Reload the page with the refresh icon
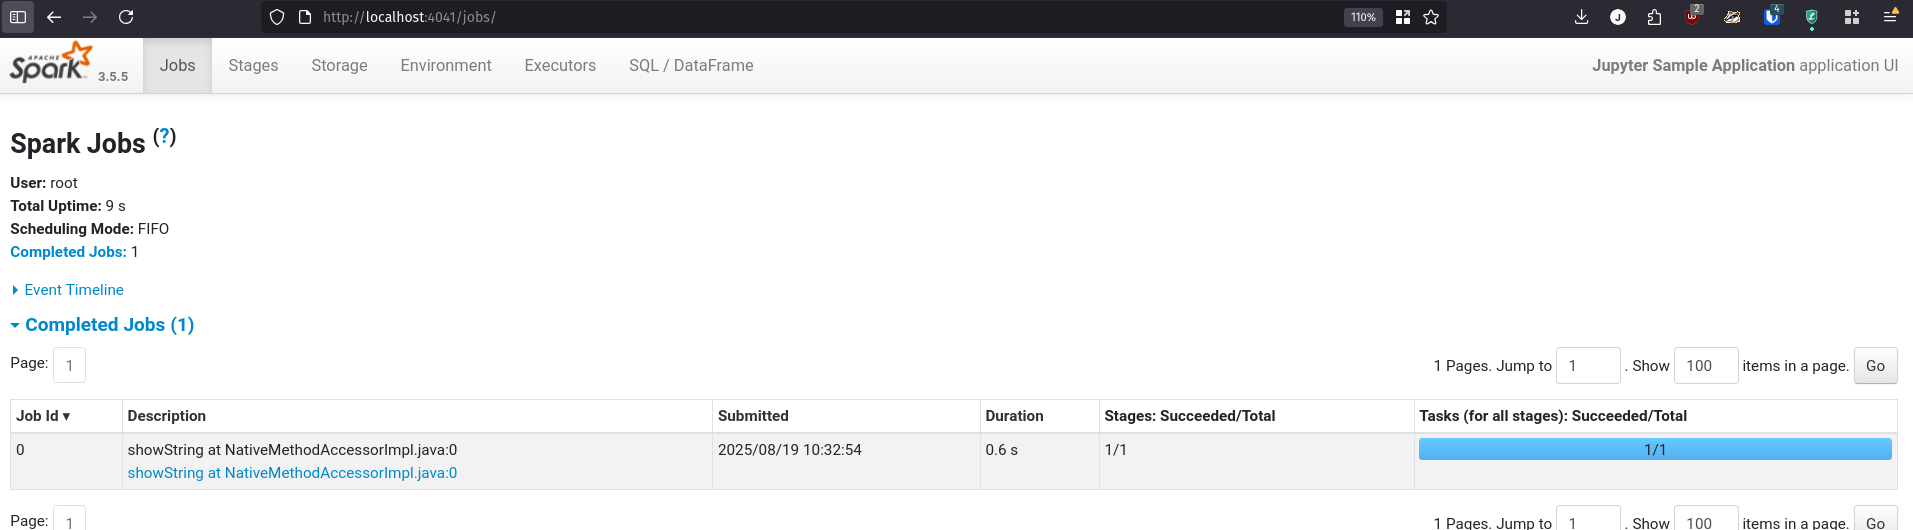 point(126,17)
